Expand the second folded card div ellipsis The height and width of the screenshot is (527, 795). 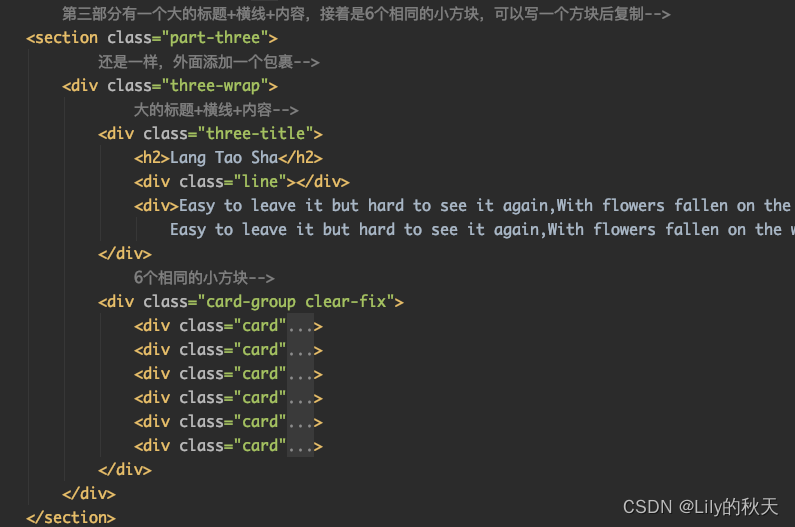[x=300, y=349]
